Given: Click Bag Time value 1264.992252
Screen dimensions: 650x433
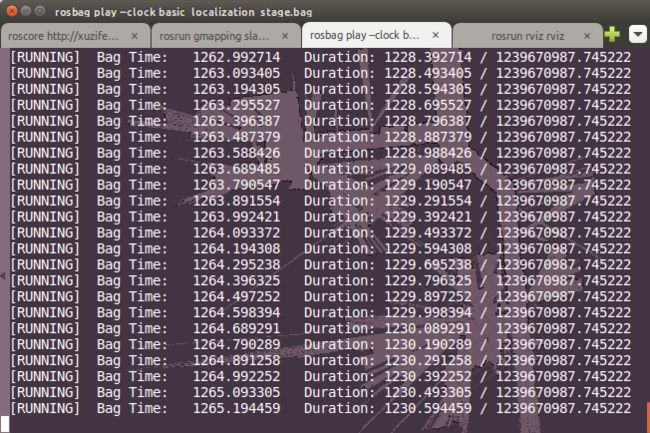Looking at the screenshot, I should coord(236,377).
